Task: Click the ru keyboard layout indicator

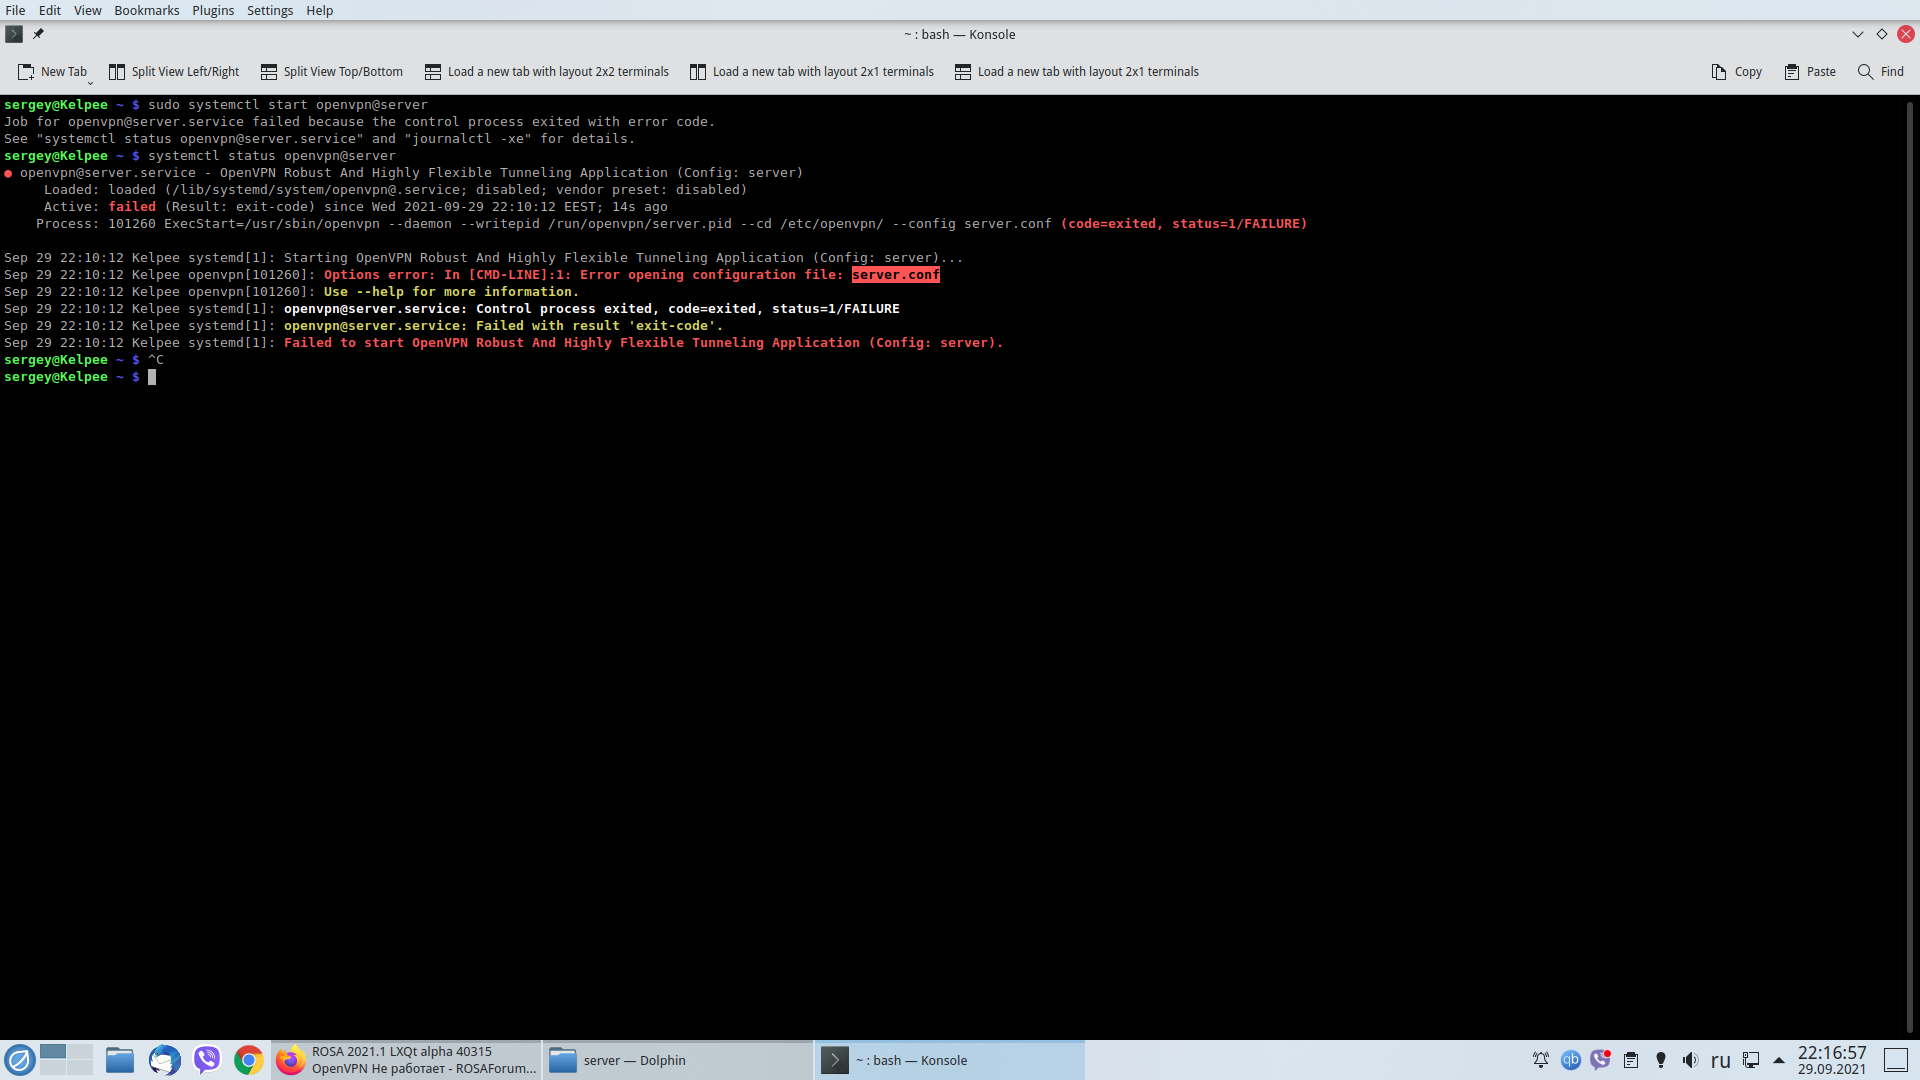Action: (x=1720, y=1060)
